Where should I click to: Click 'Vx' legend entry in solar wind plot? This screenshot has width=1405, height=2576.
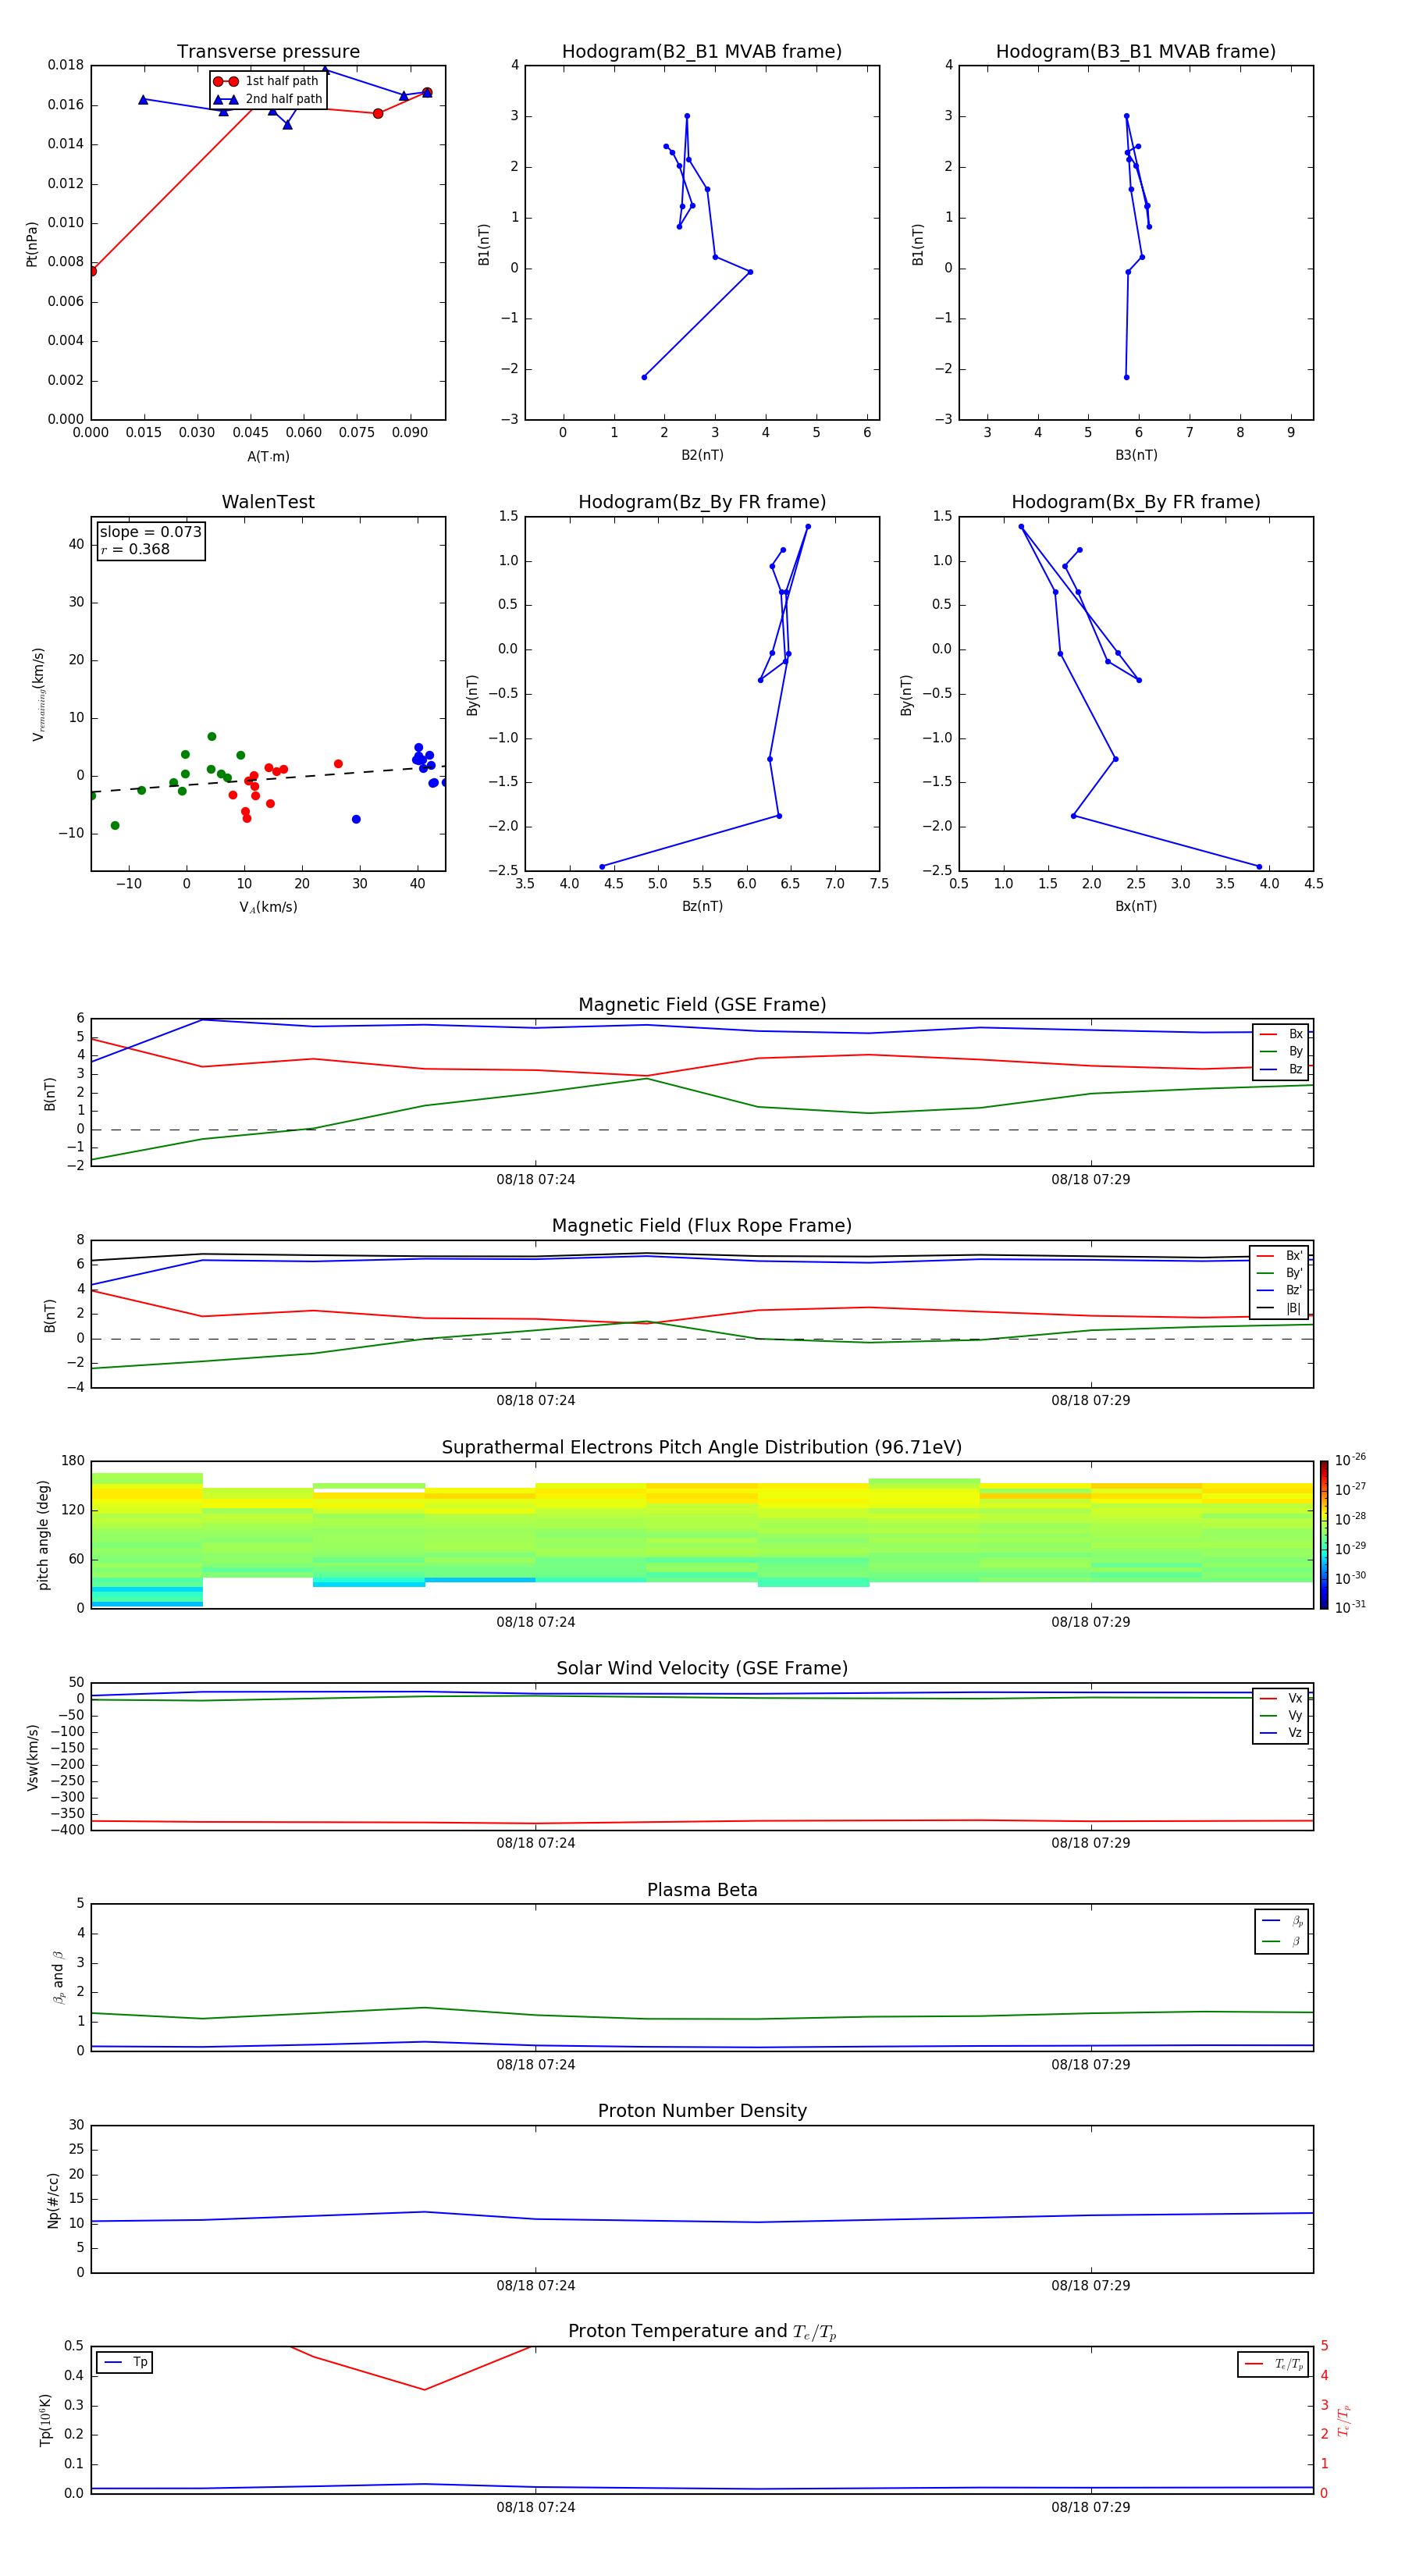1281,1698
